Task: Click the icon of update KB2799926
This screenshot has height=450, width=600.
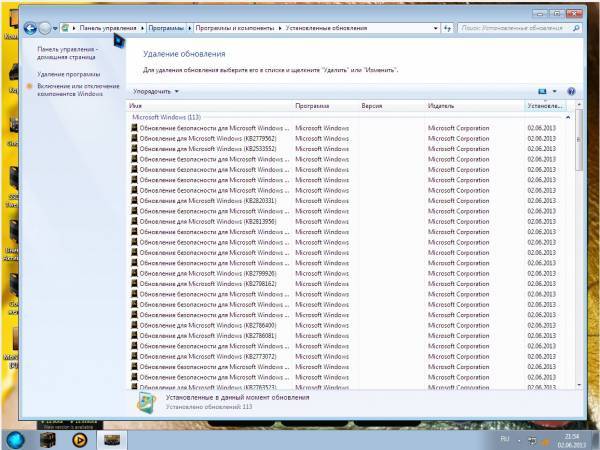Action: pyautogui.click(x=134, y=273)
